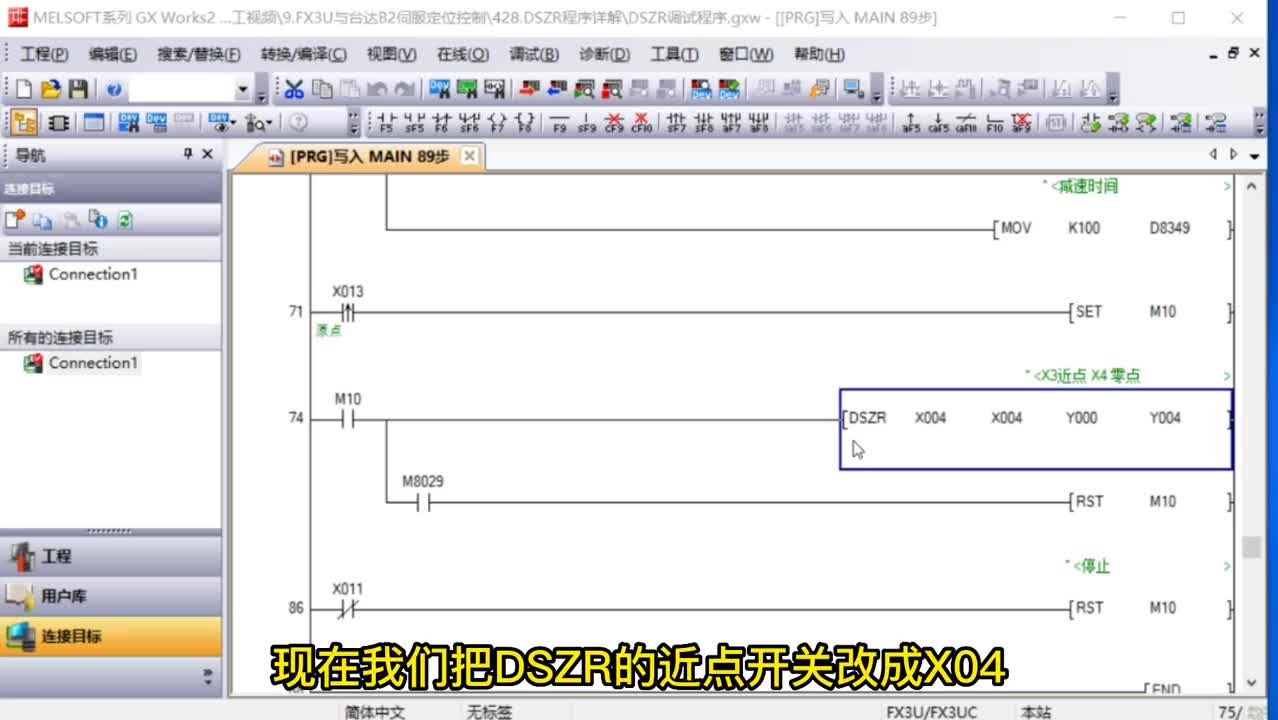
Task: Select the 连接目标 navigation view
Action: 110,636
